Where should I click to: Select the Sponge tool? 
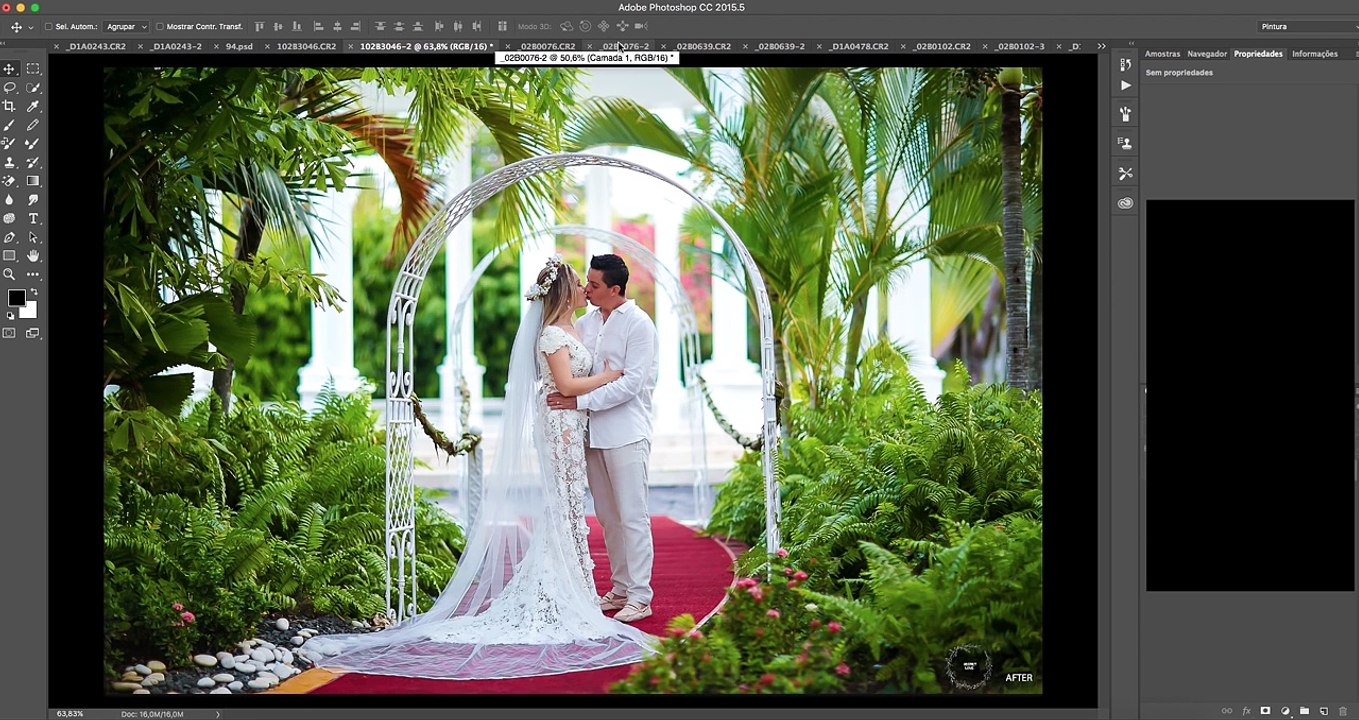[9, 218]
